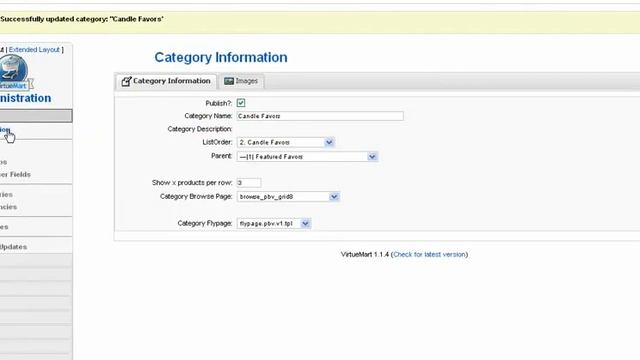This screenshot has height=360, width=640.
Task: Click Check for latest version link
Action: tap(429, 254)
